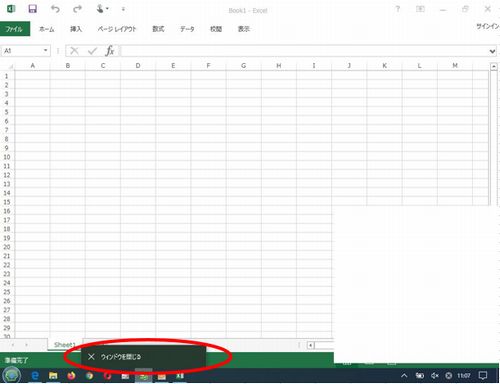Switch to the ページレイアウト ribbon tab

[117, 29]
